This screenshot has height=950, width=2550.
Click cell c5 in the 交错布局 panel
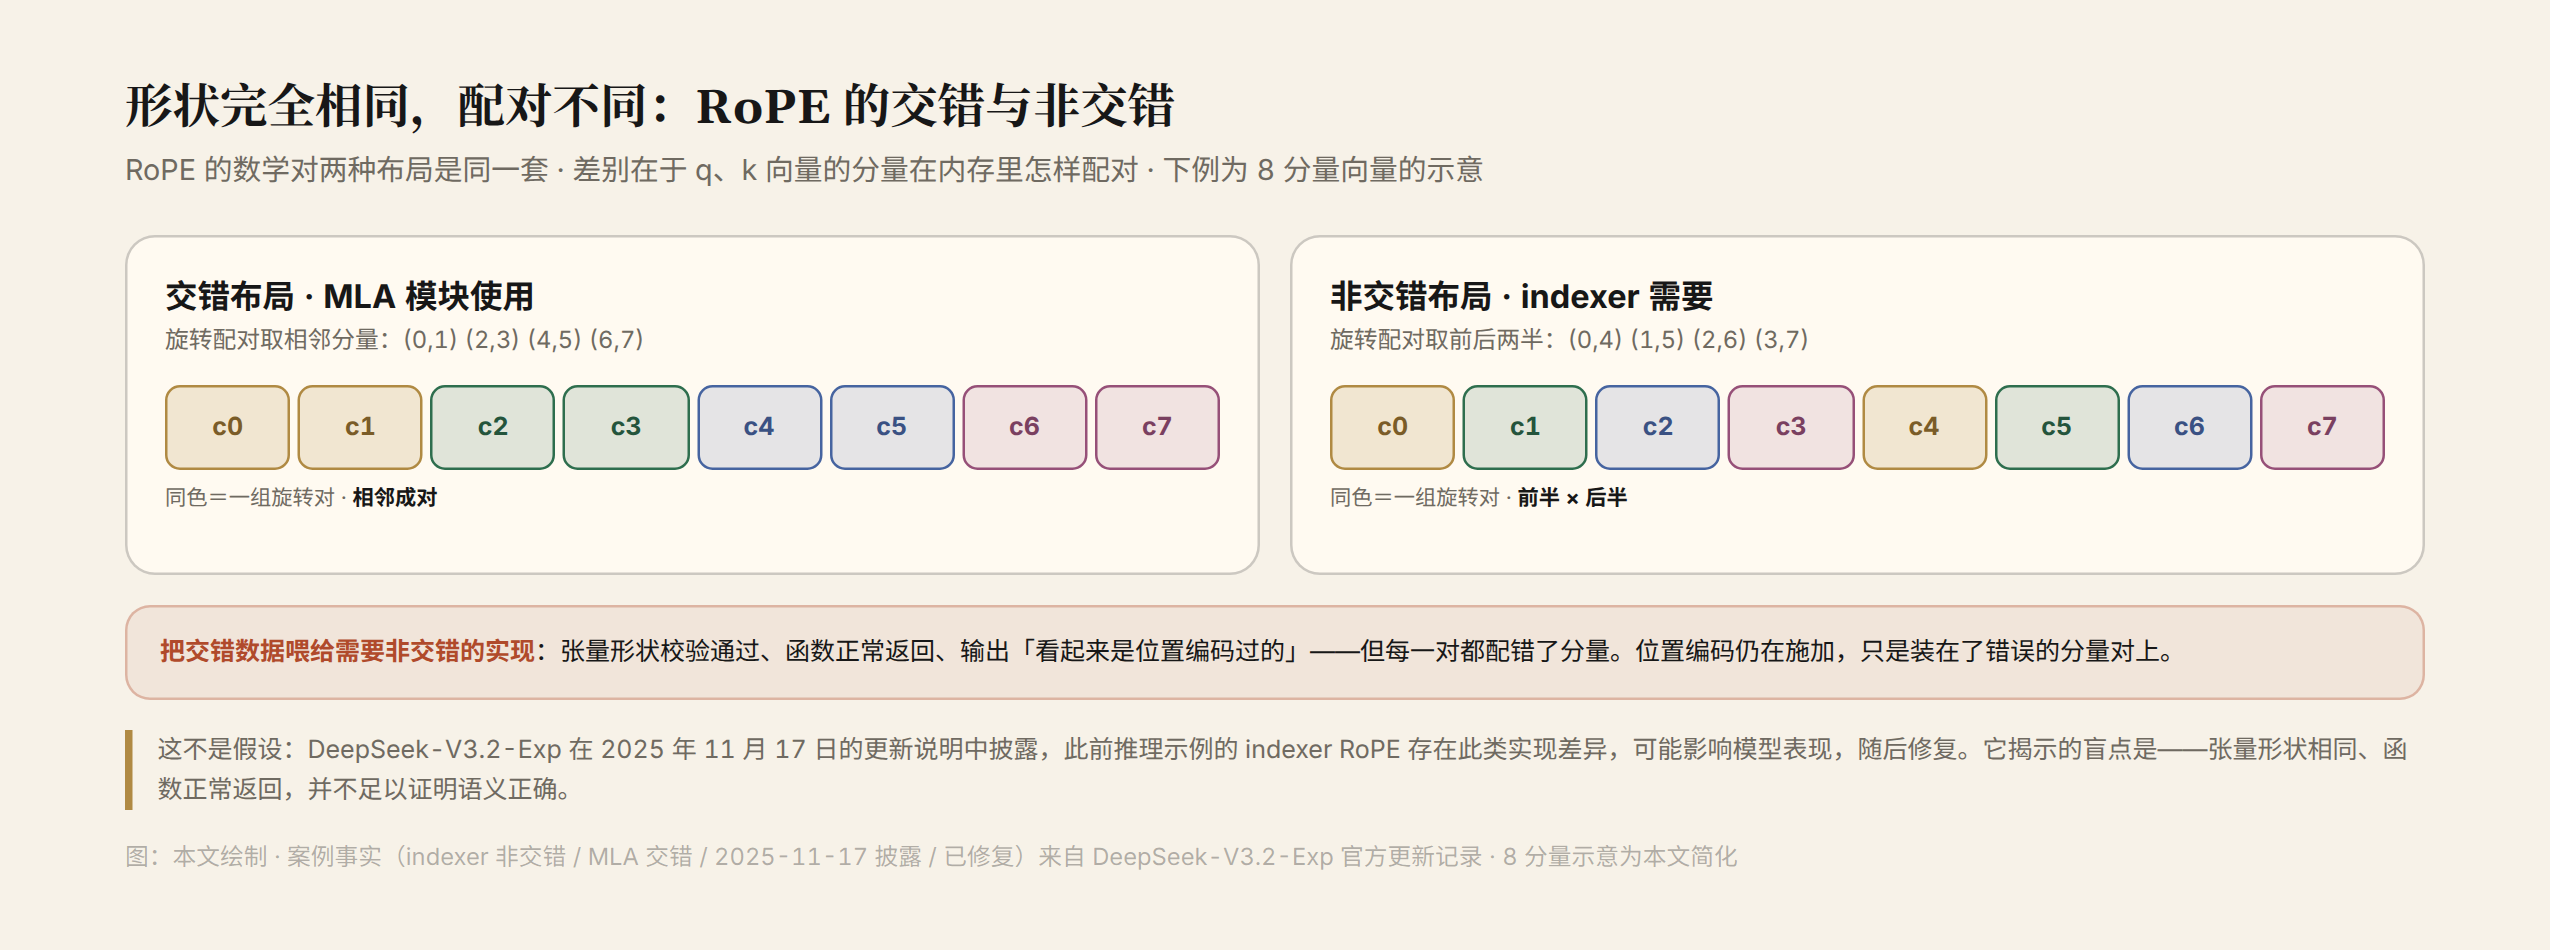pyautogui.click(x=892, y=427)
